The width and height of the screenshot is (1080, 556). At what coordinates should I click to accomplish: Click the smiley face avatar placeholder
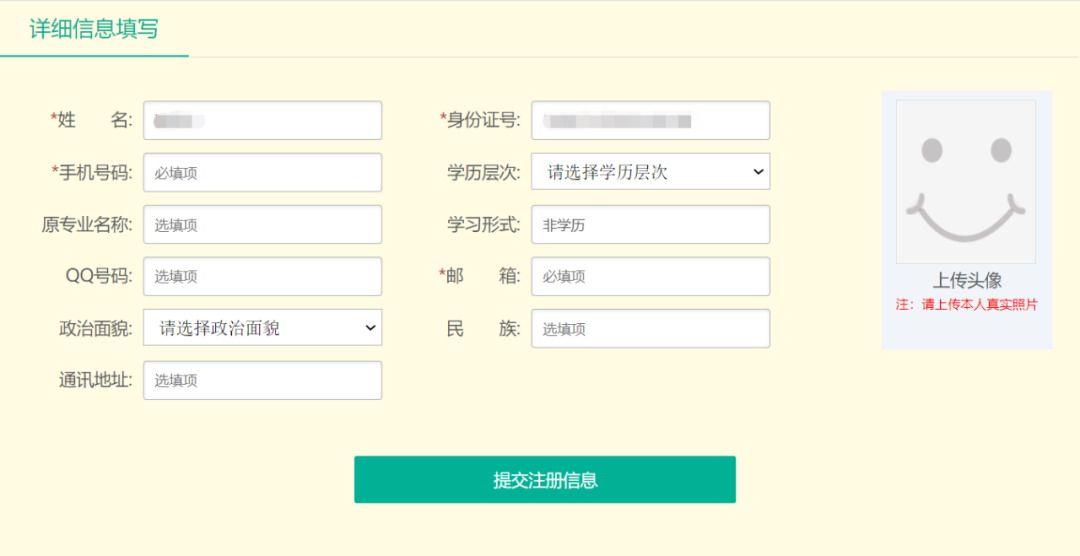965,181
